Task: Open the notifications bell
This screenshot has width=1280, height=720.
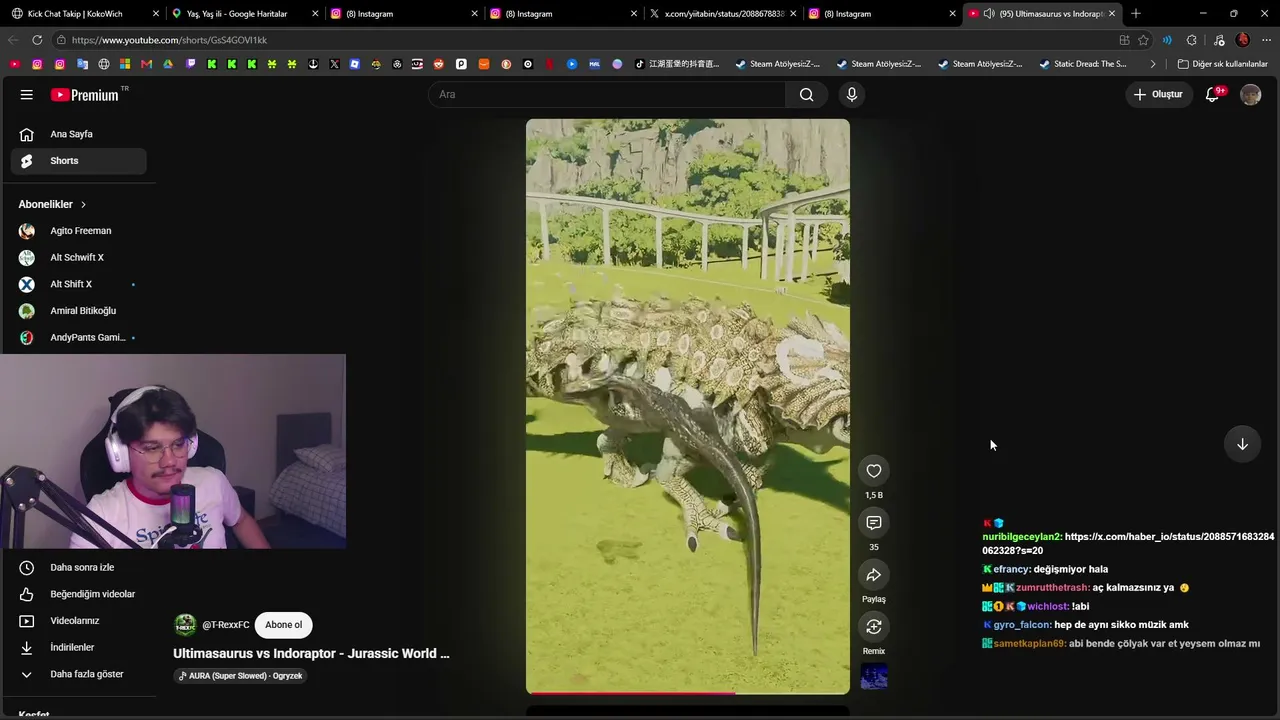Action: point(1213,94)
